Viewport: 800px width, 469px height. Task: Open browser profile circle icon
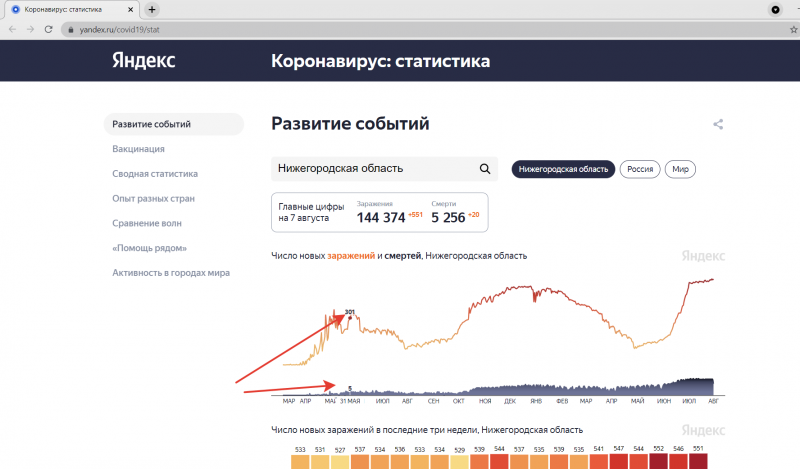point(775,10)
